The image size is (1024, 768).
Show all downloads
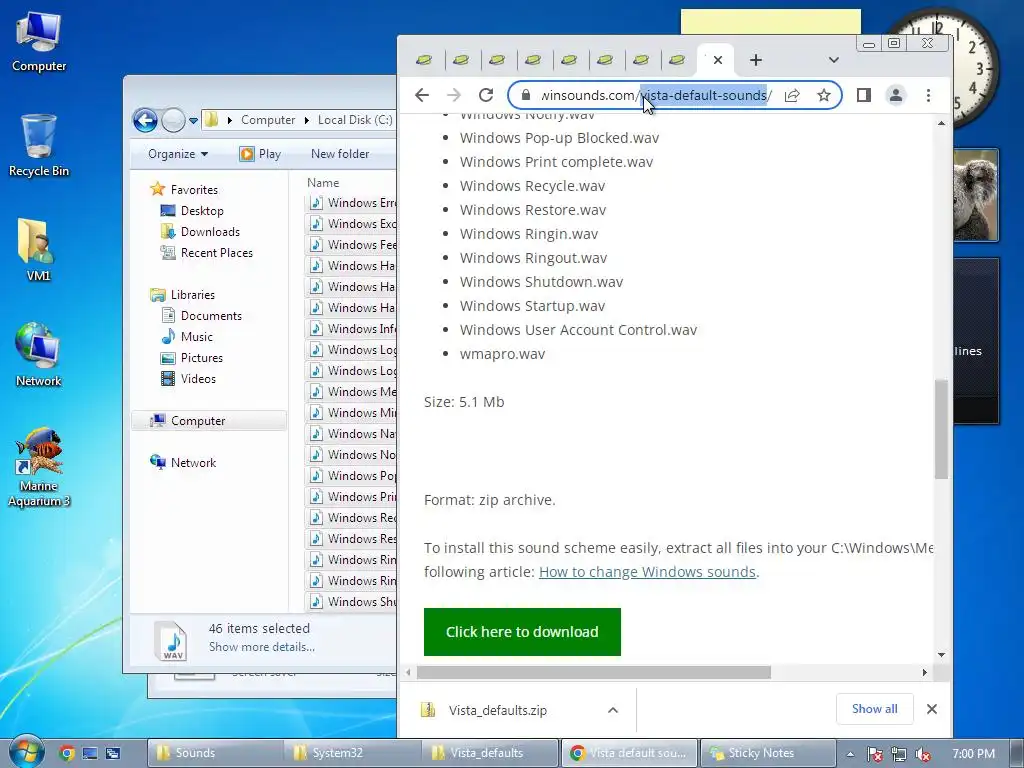click(x=874, y=709)
